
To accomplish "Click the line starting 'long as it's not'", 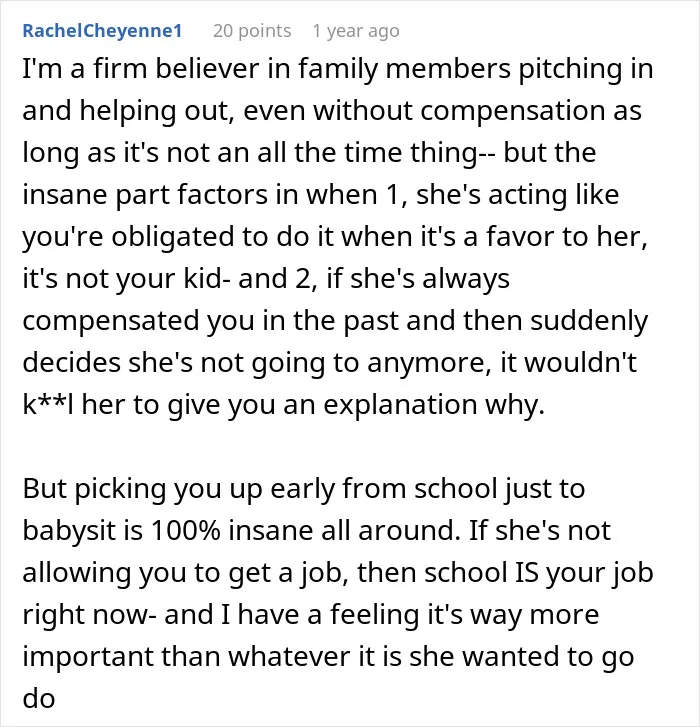I will point(309,153).
